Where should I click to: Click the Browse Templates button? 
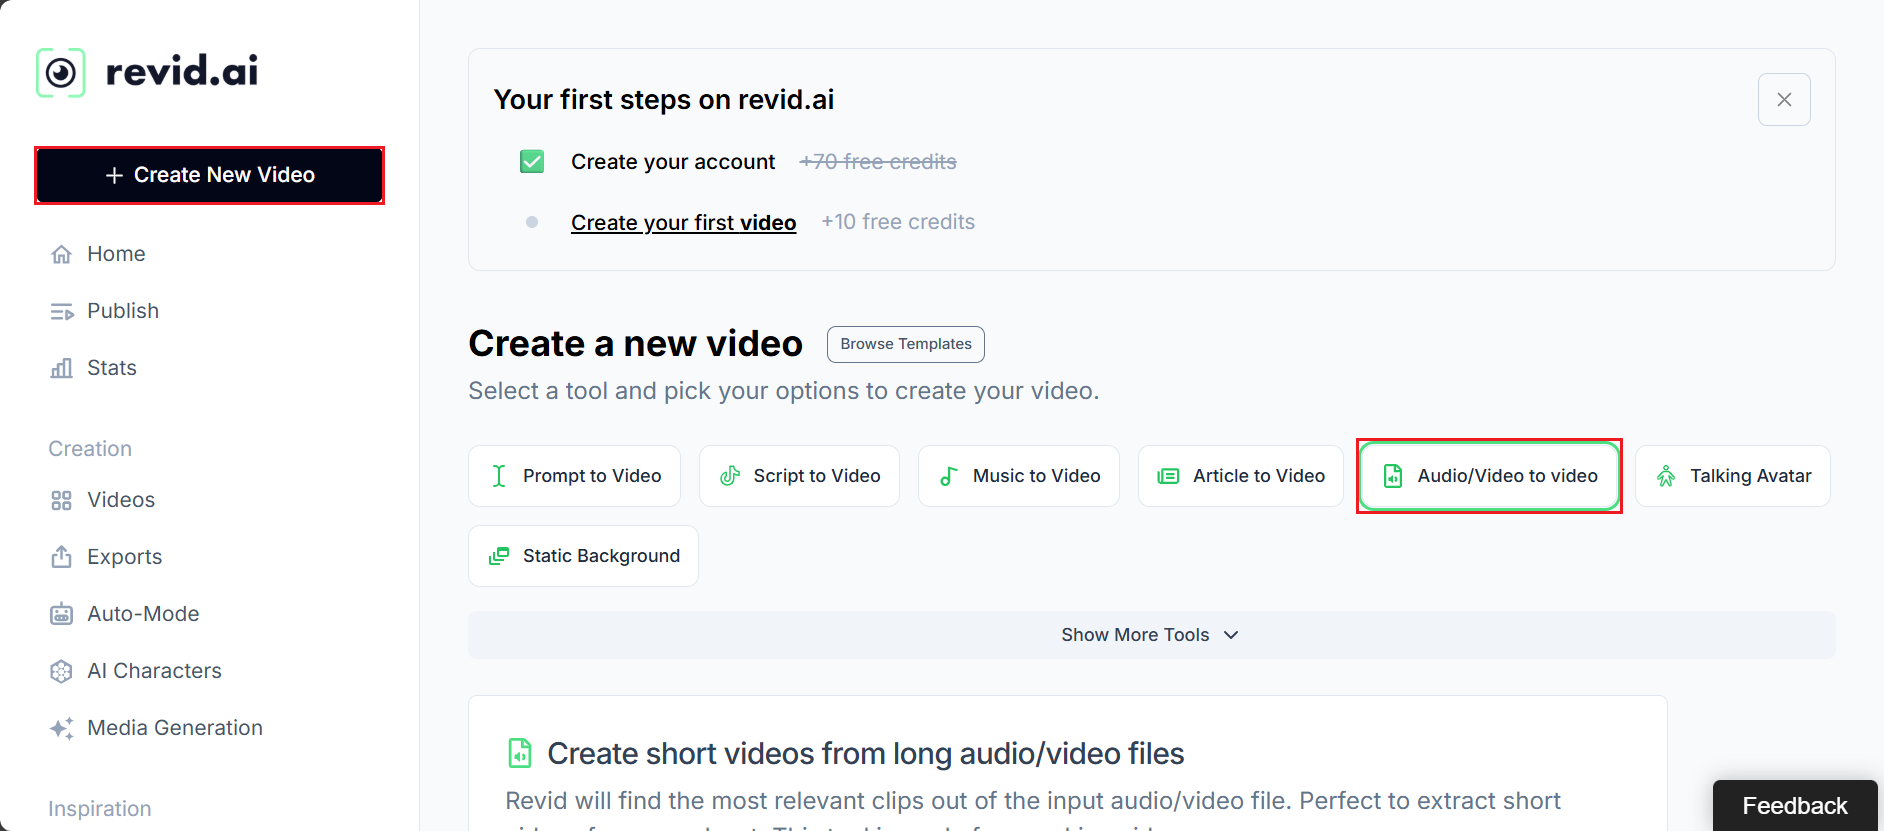[x=905, y=344]
